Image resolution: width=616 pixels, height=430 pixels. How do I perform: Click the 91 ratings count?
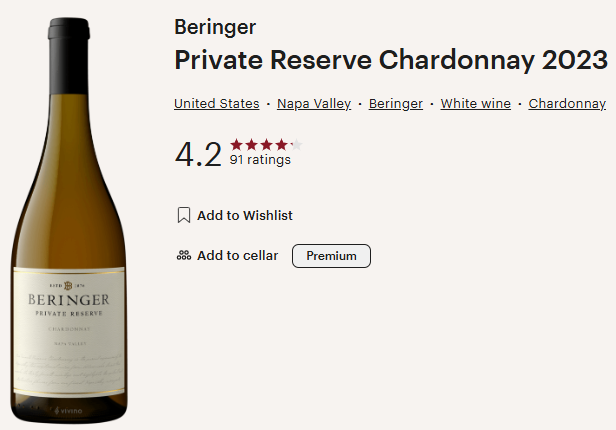[260, 160]
